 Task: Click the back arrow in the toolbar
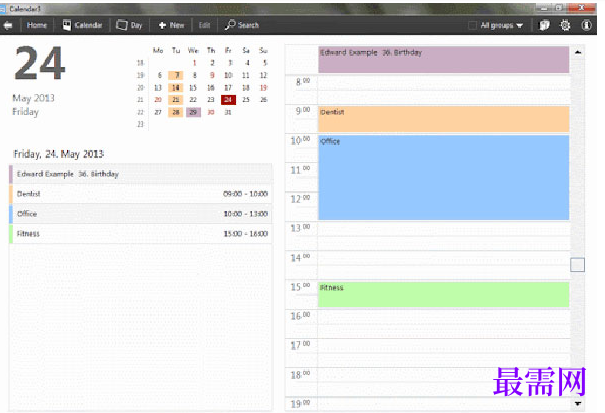9,25
